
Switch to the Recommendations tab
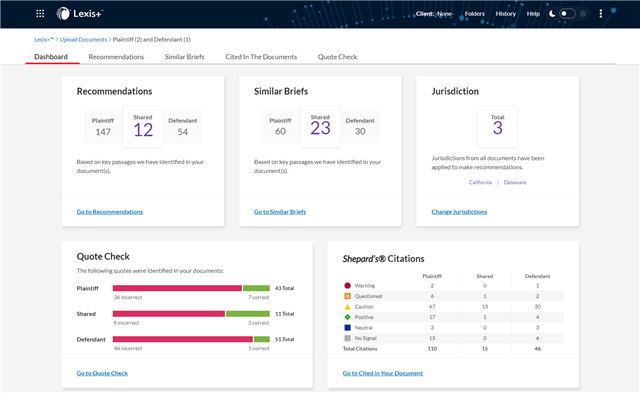coord(116,57)
